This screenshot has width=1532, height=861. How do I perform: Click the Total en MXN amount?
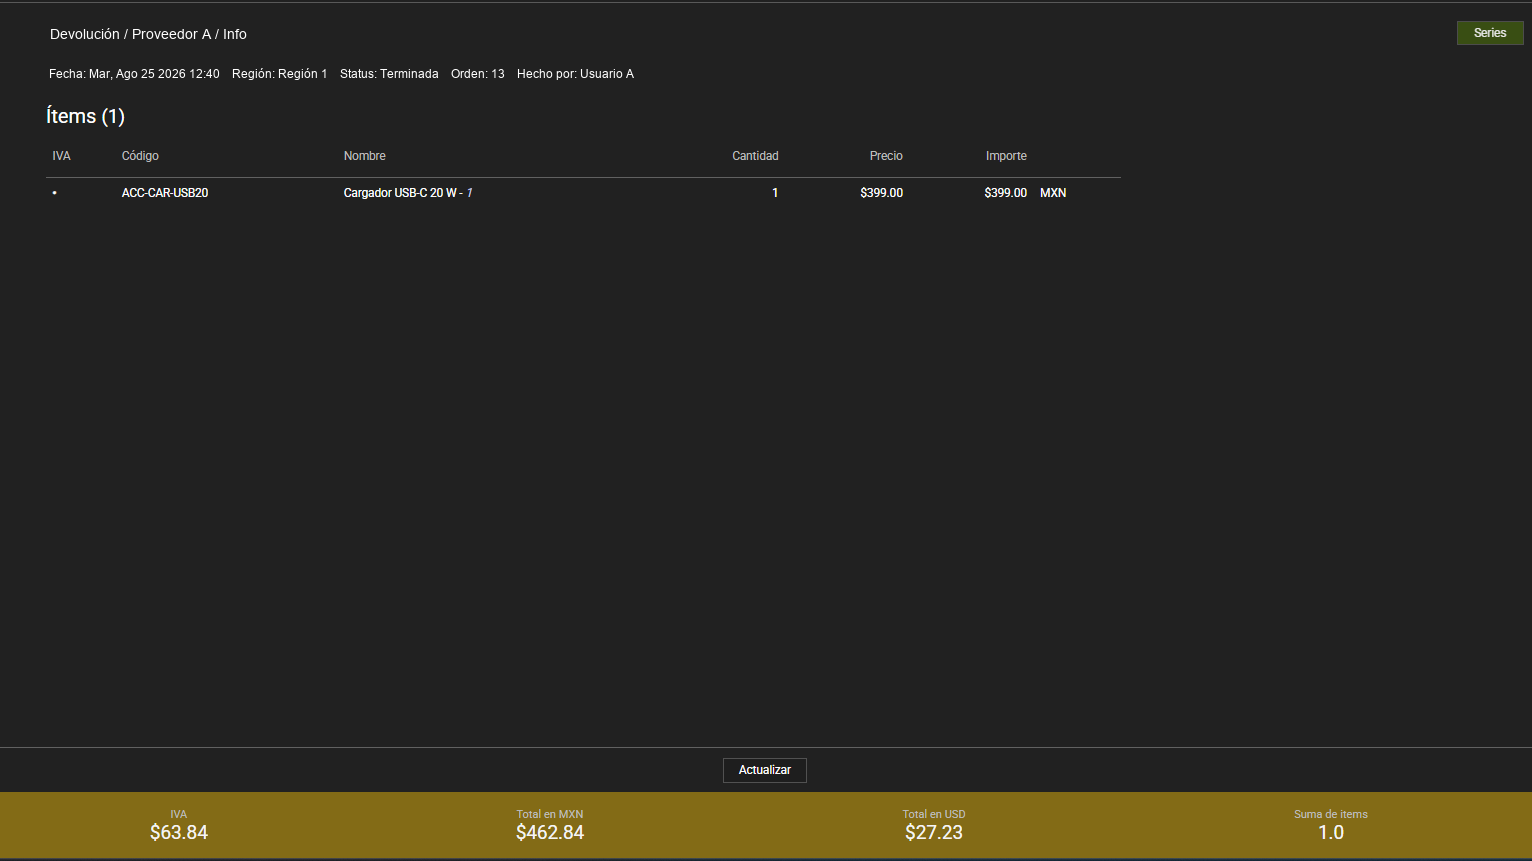(550, 832)
